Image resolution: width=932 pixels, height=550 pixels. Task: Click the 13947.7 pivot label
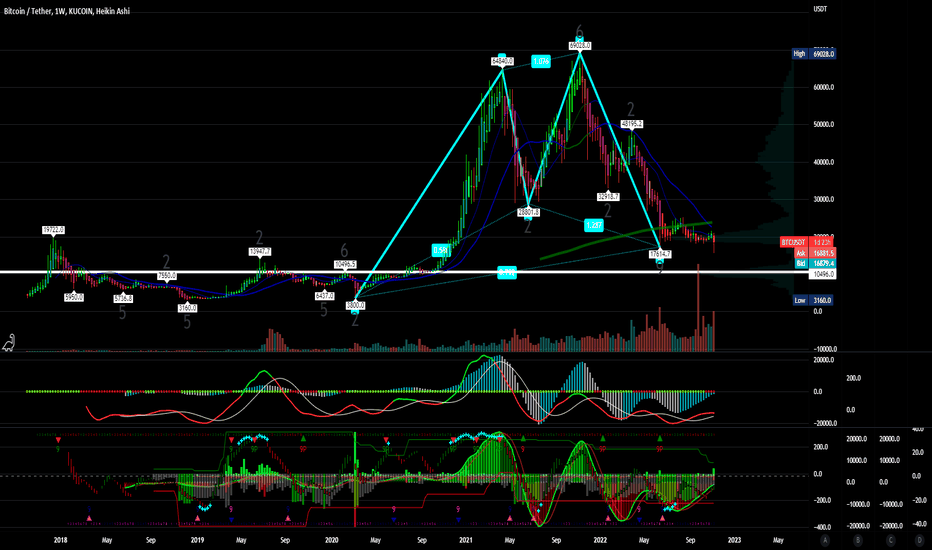coord(260,252)
